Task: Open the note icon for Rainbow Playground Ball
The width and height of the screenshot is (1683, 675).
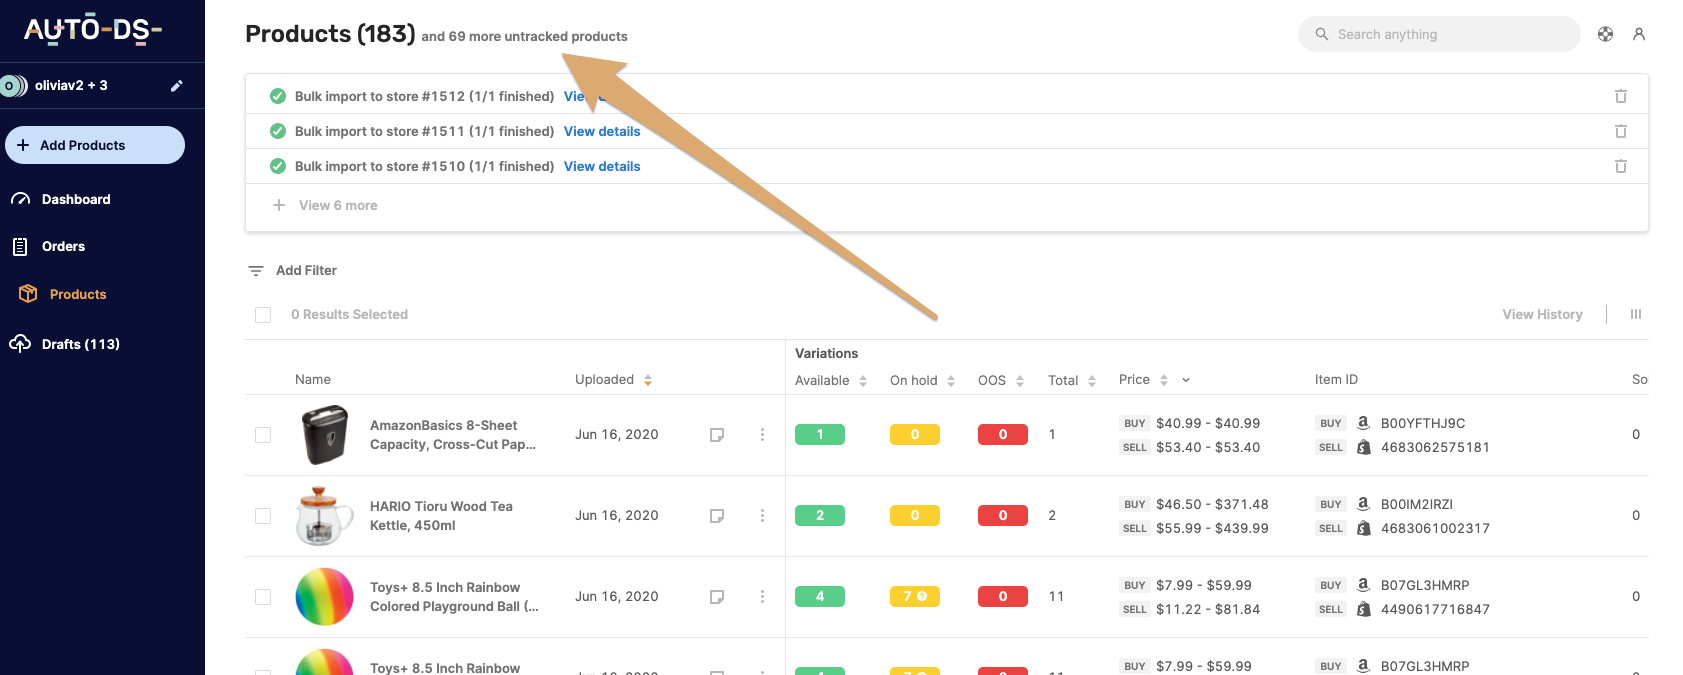Action: (717, 597)
